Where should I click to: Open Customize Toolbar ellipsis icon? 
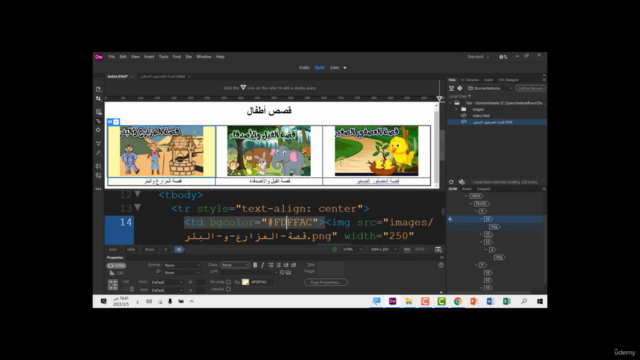[98, 189]
